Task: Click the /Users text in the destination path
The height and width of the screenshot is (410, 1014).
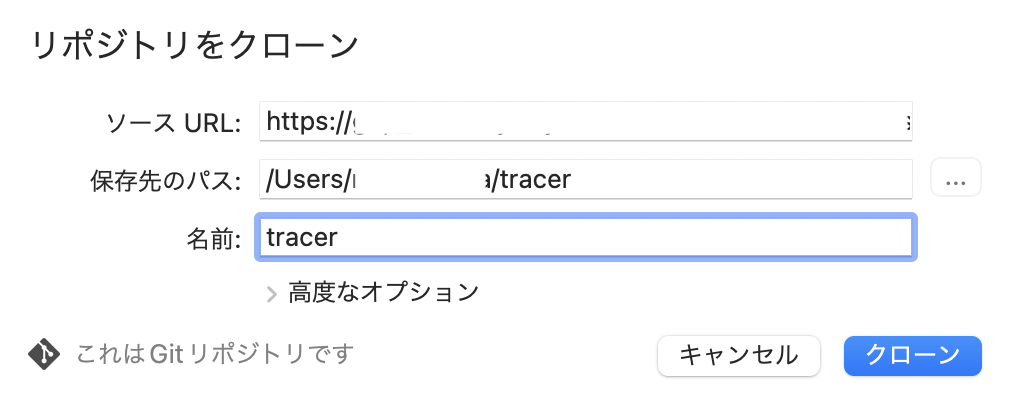Action: tap(306, 180)
